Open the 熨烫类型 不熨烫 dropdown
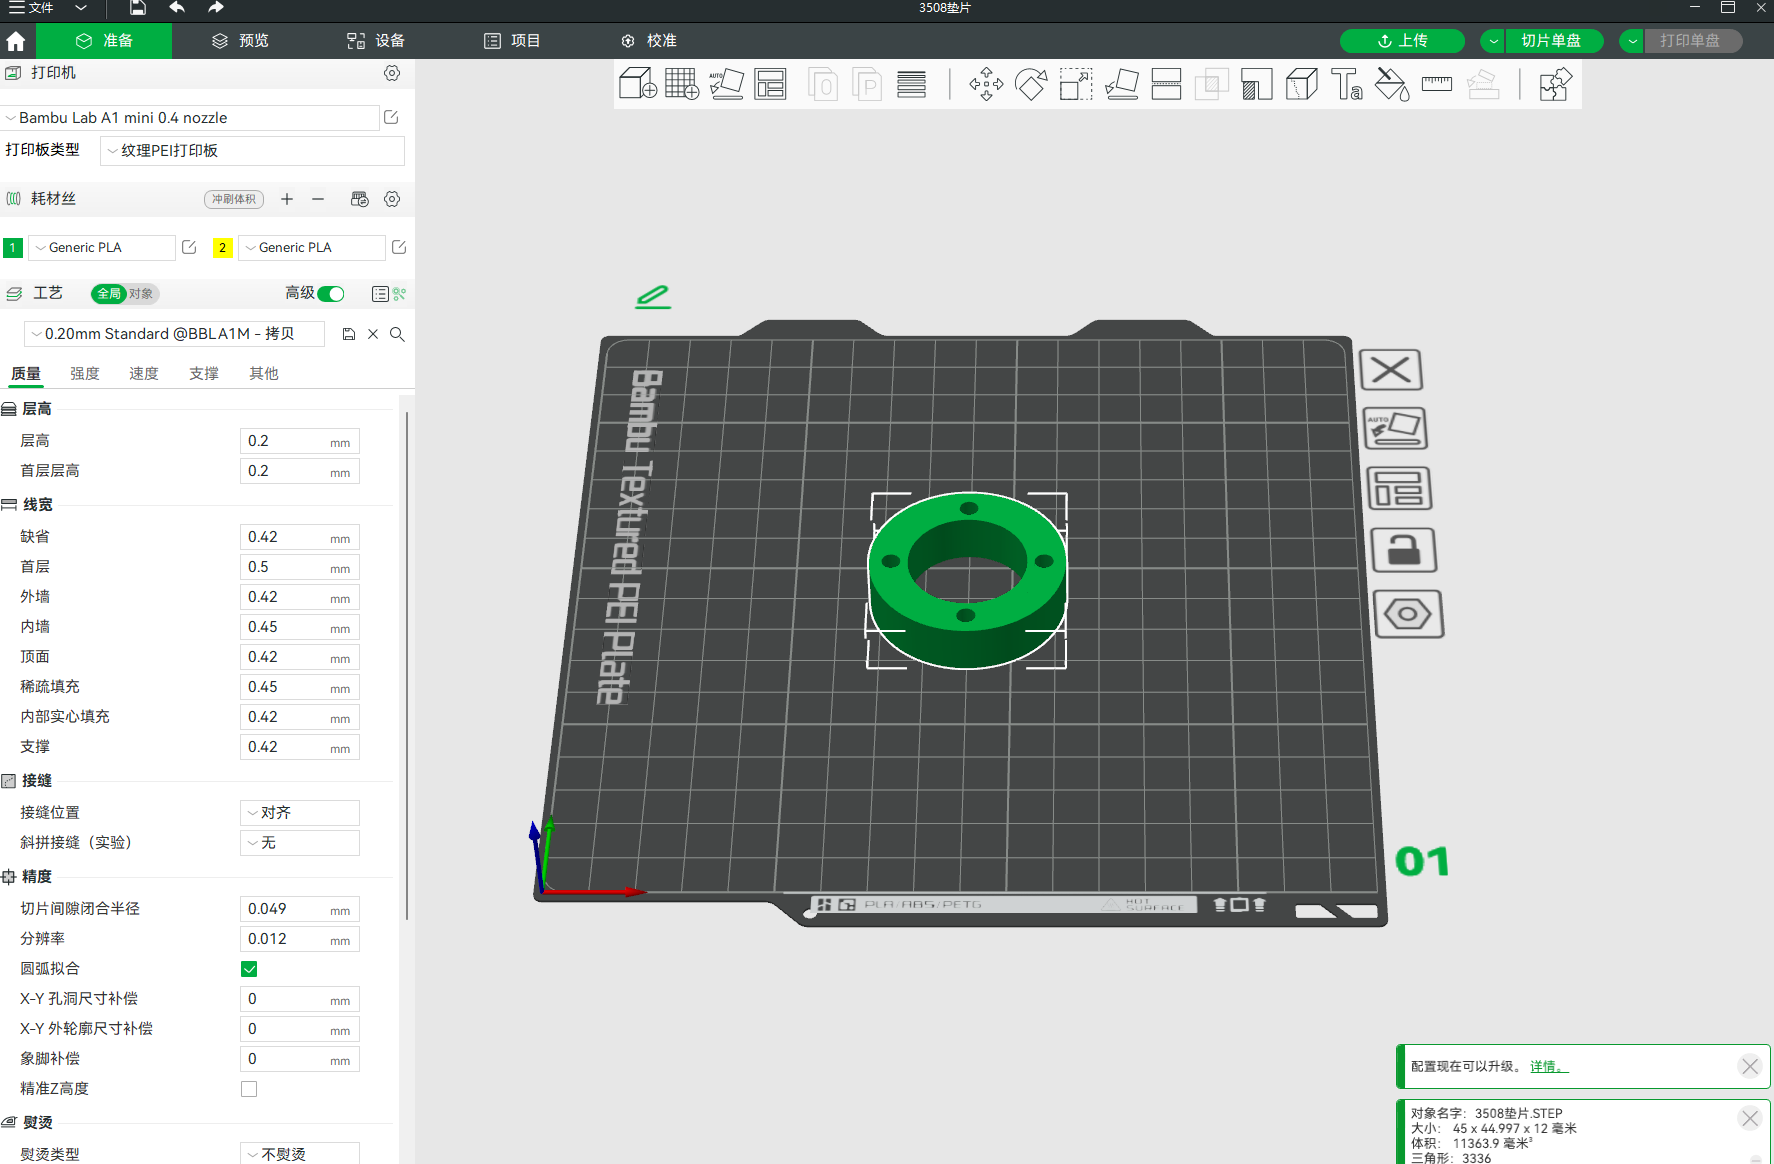 (x=300, y=1154)
